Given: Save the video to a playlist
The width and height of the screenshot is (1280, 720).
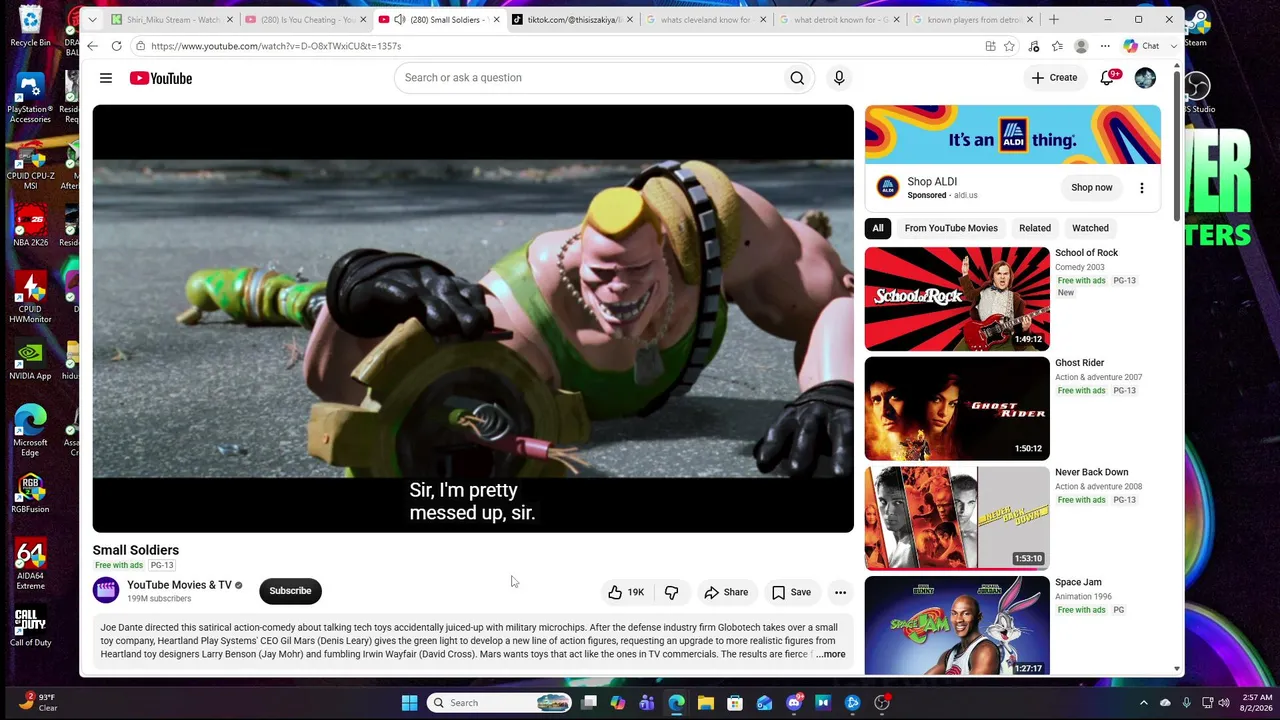Looking at the screenshot, I should pyautogui.click(x=791, y=592).
